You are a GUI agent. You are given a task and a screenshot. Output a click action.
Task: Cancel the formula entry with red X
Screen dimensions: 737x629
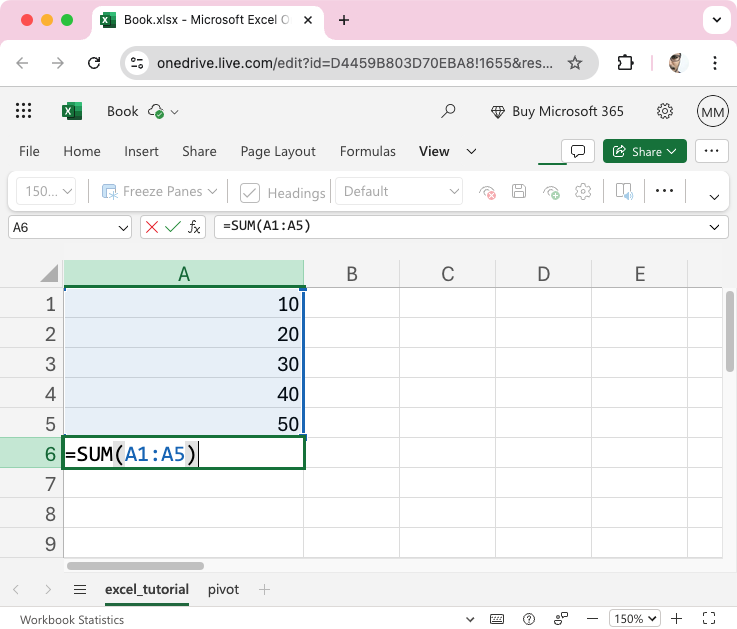(152, 228)
